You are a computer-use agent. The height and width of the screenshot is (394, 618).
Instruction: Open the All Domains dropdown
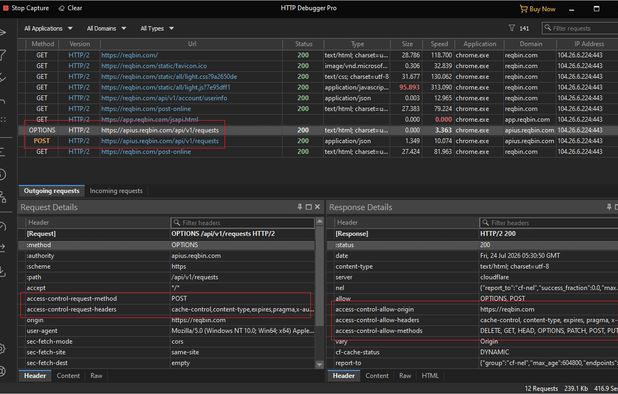click(106, 28)
